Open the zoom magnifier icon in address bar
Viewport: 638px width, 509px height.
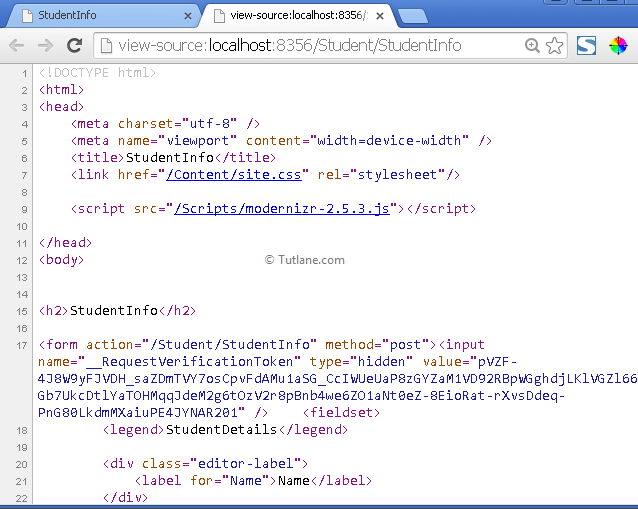532,45
